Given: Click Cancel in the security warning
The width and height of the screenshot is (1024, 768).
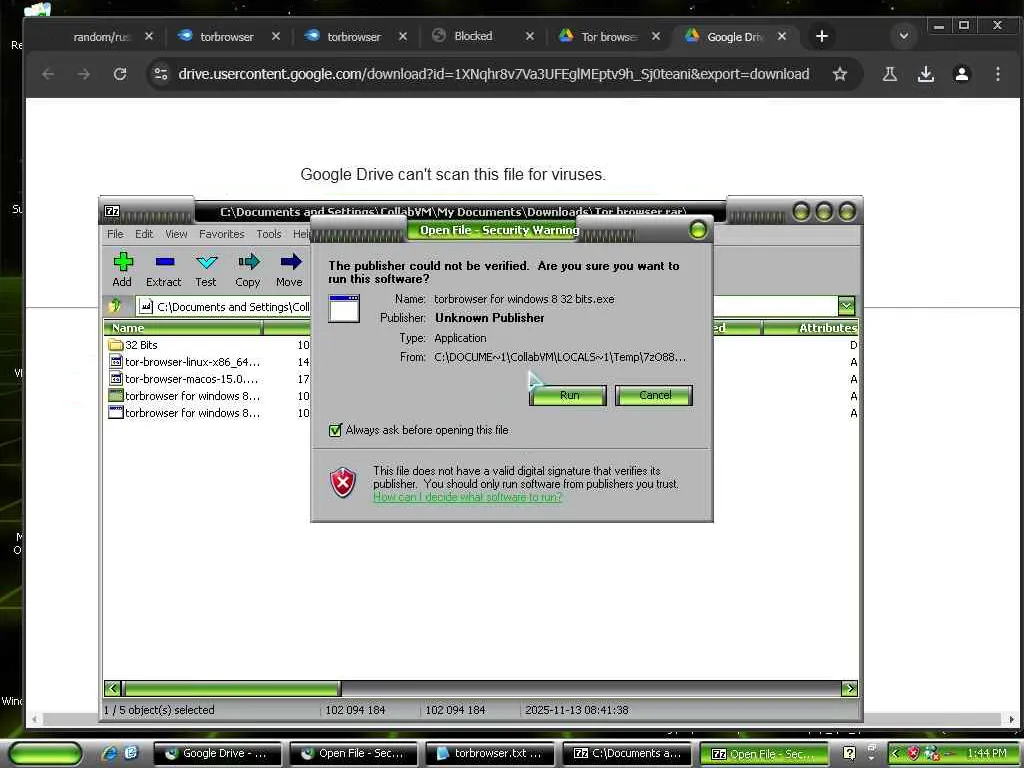Looking at the screenshot, I should coord(654,395).
